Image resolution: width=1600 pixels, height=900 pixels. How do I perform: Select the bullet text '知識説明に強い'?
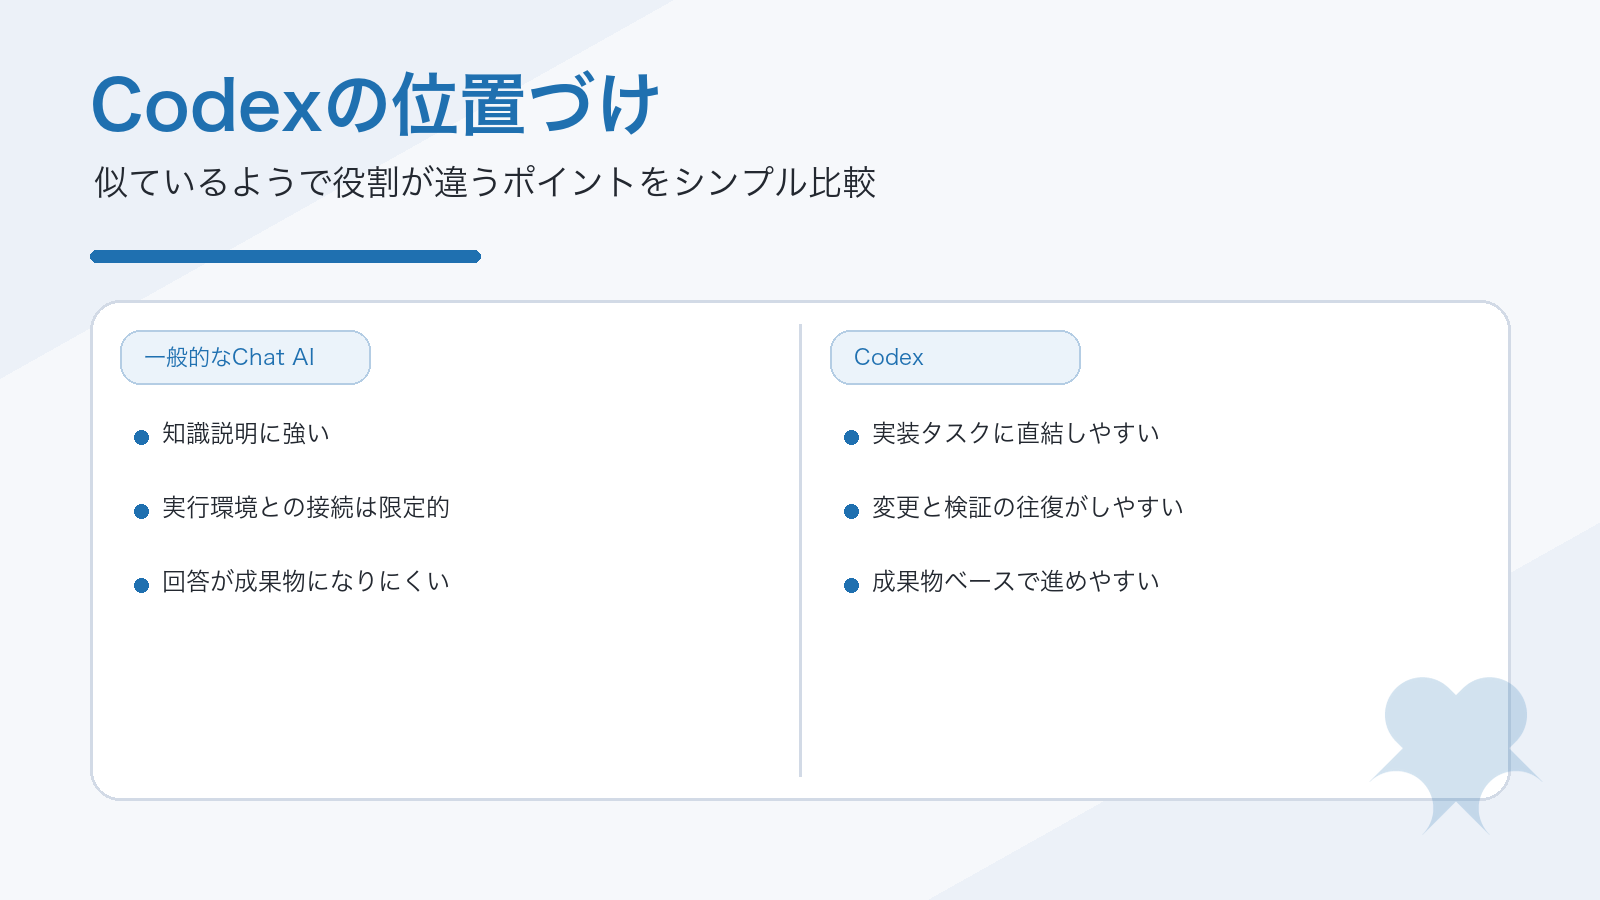tap(246, 433)
